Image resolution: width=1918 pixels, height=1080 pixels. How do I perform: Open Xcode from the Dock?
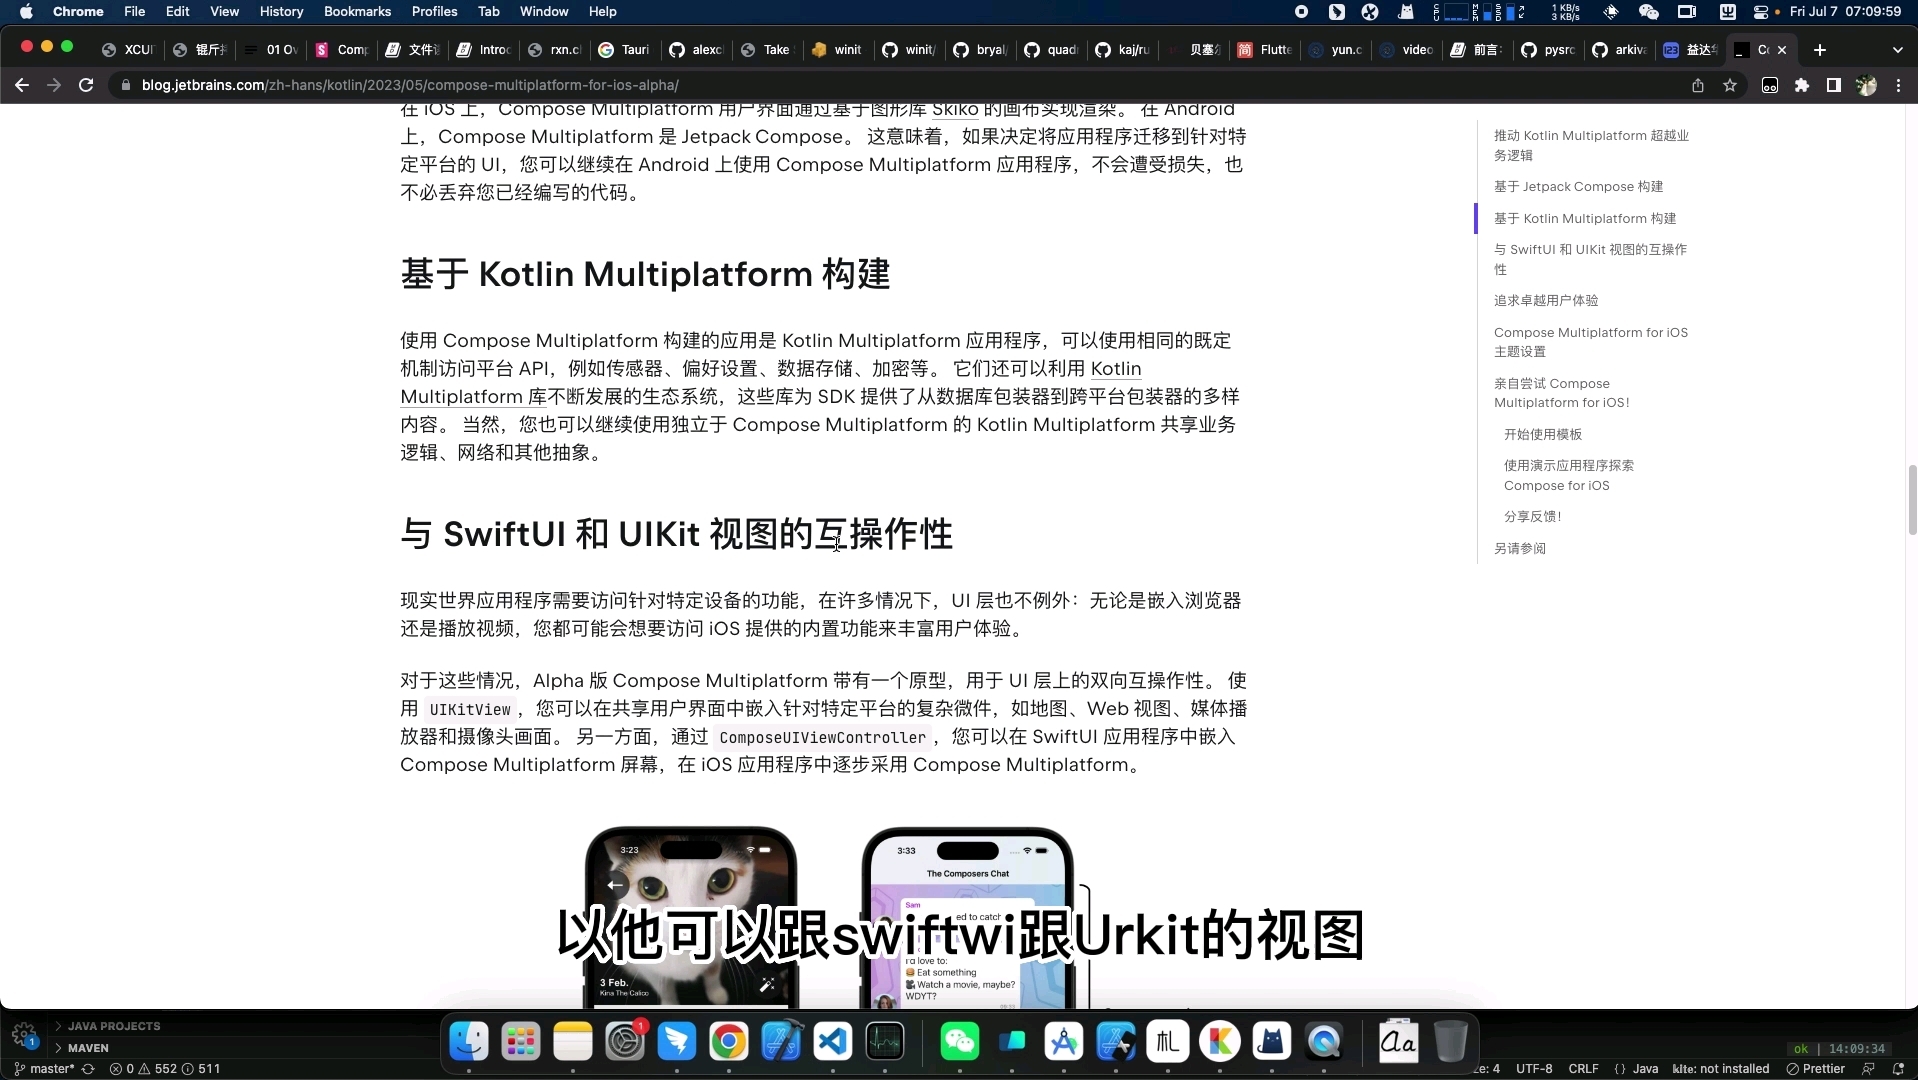781,1042
